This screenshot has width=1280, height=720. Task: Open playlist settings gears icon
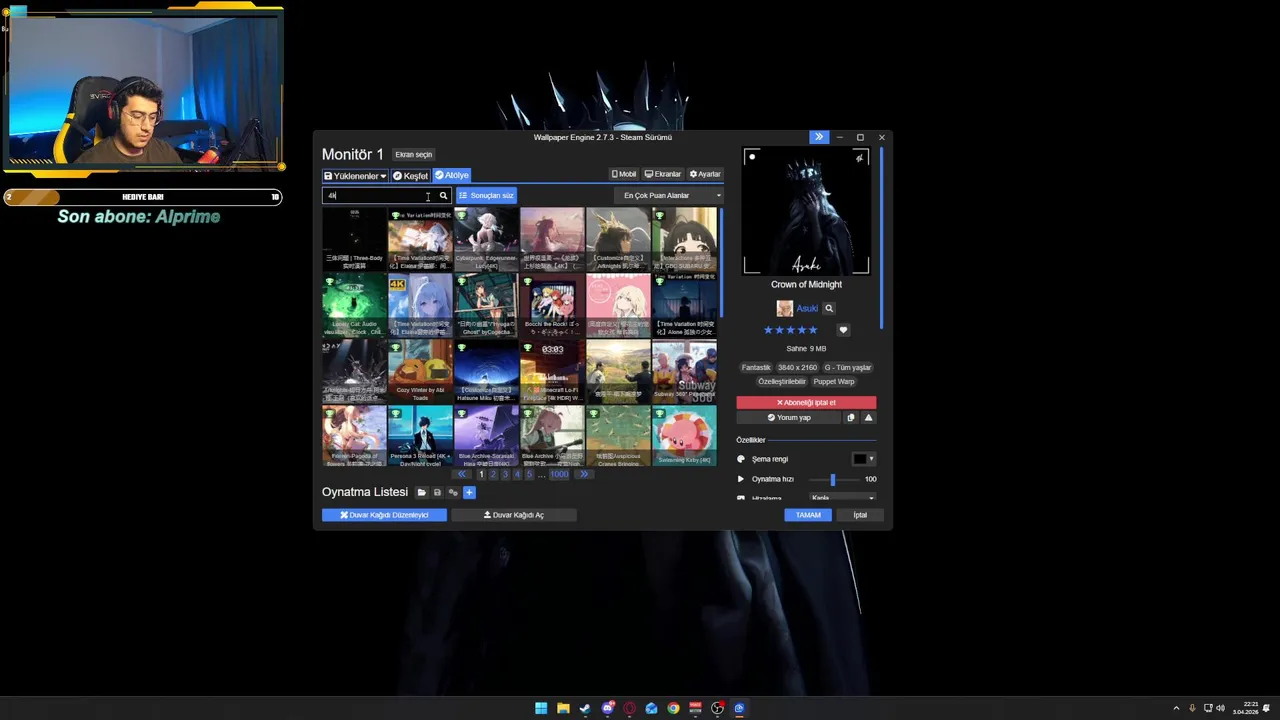coord(453,493)
